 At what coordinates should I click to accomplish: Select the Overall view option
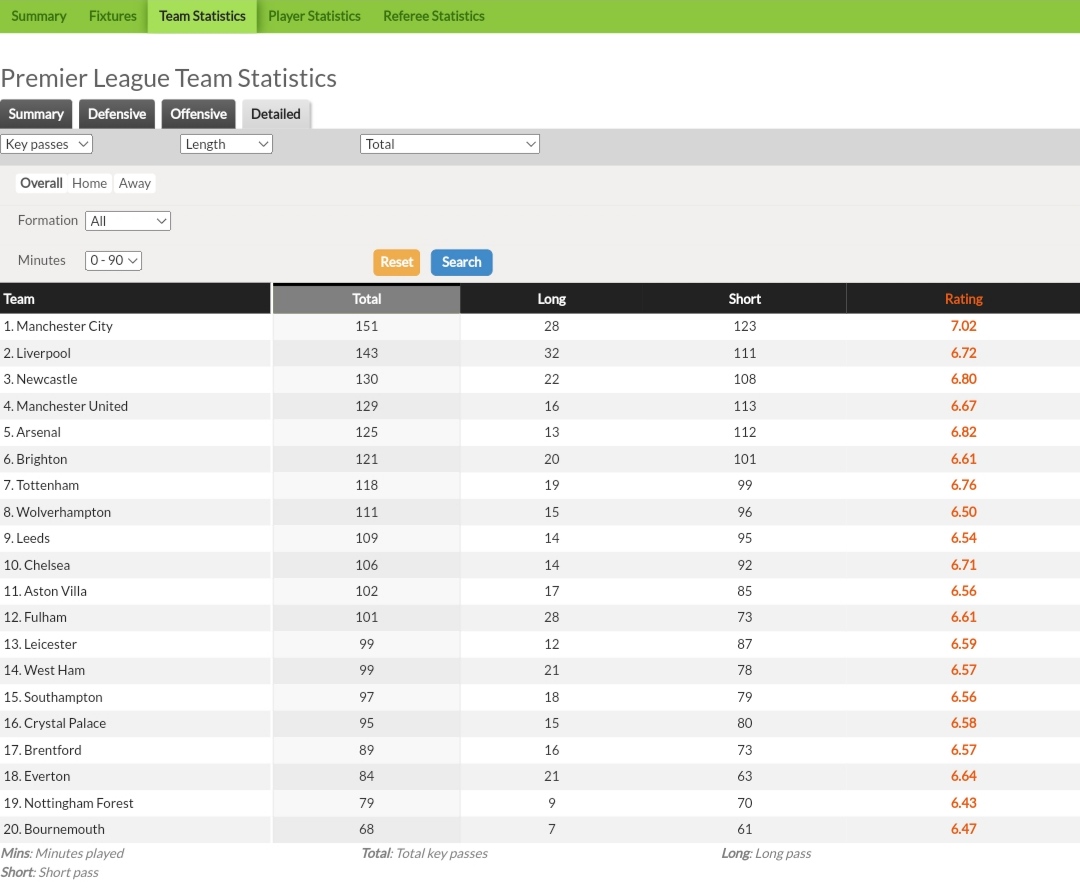41,183
